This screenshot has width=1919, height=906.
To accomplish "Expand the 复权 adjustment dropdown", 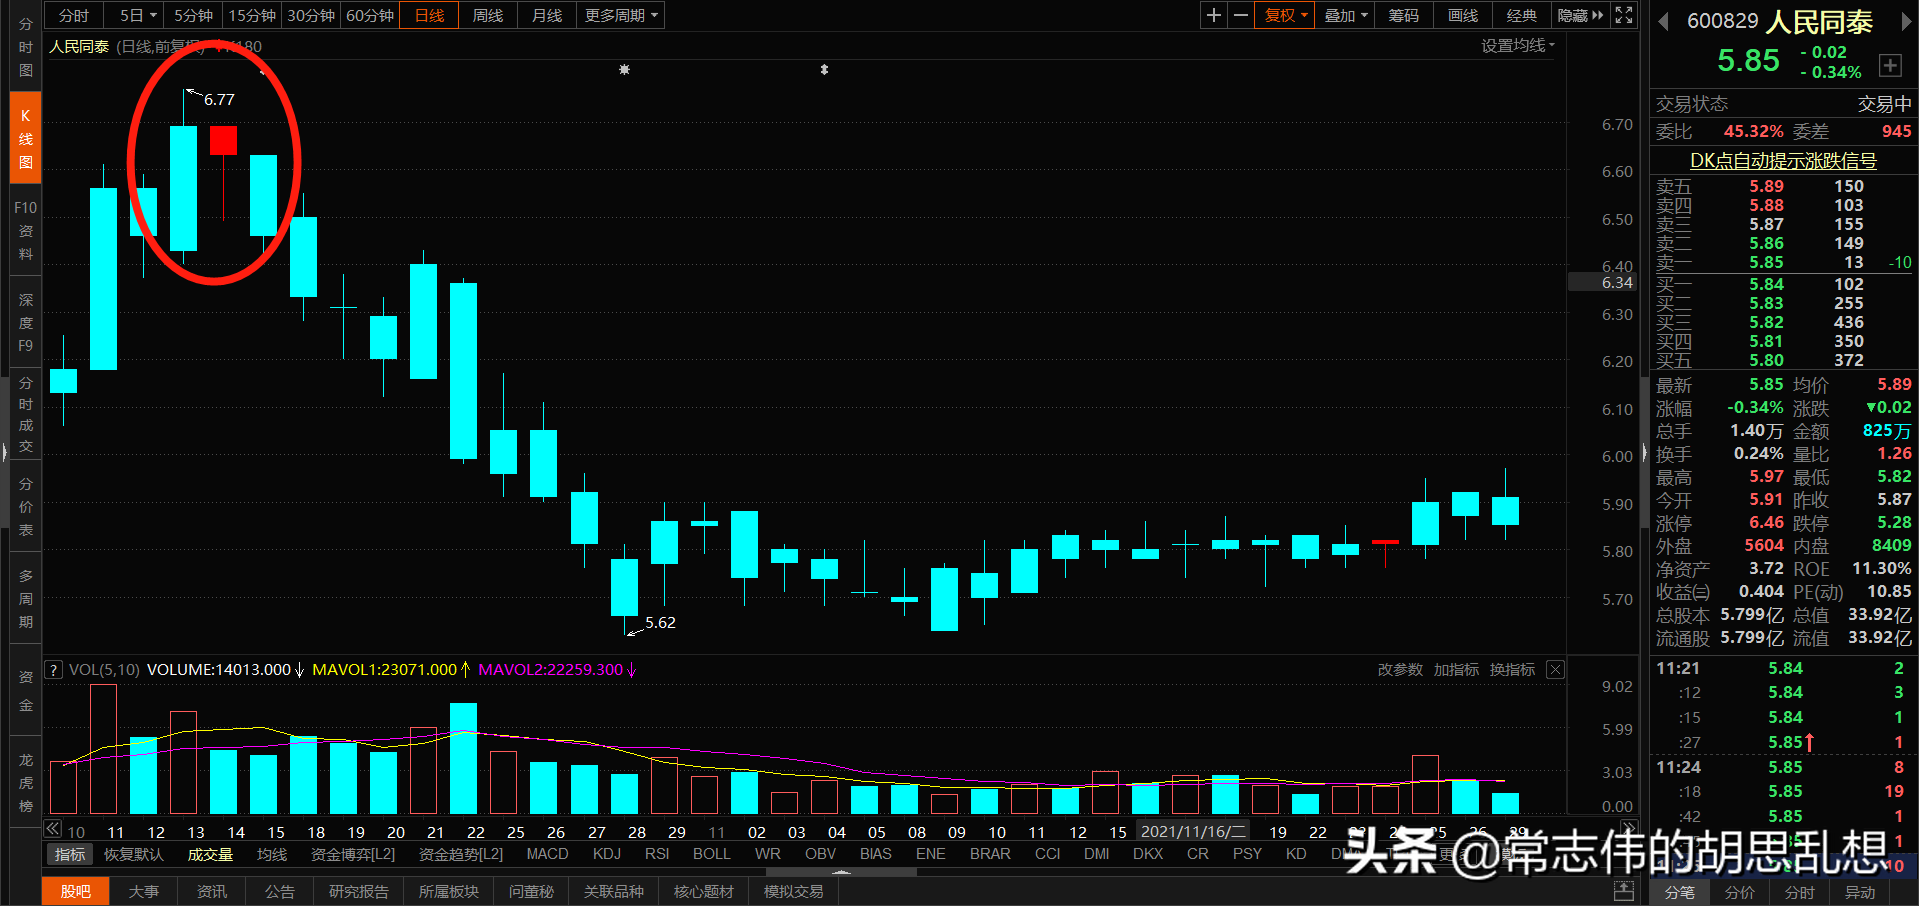I will point(1283,15).
